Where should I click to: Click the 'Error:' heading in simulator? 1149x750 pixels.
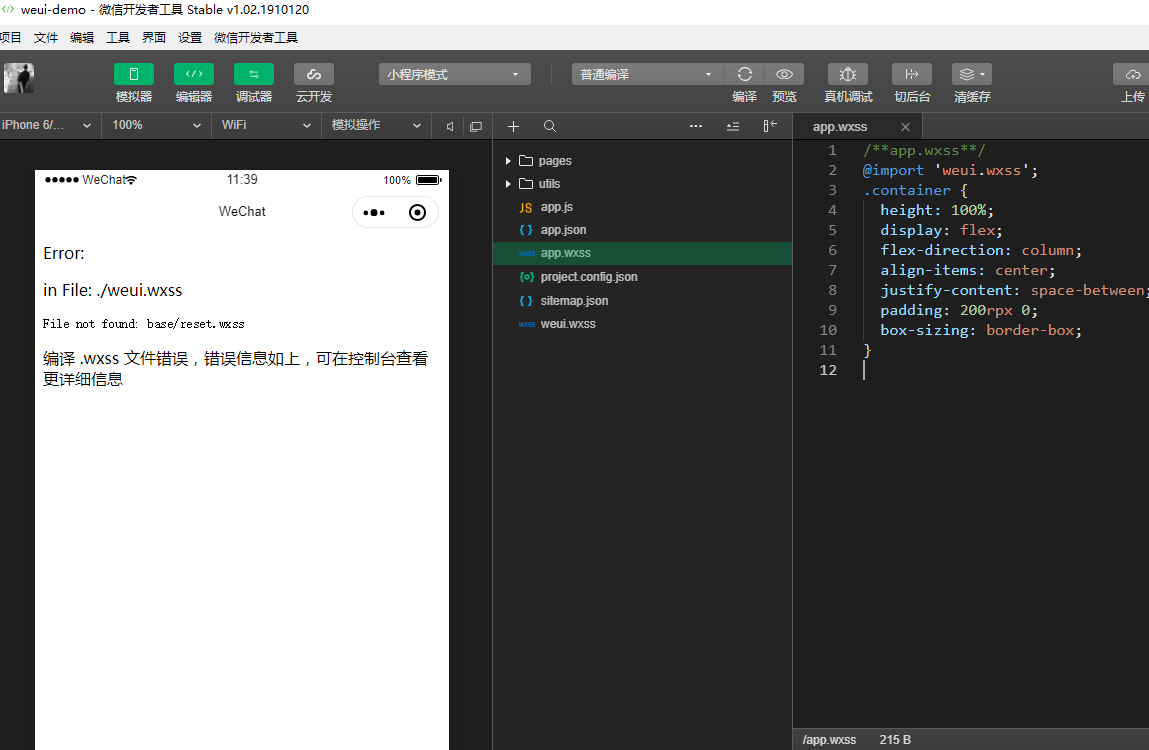click(x=64, y=254)
